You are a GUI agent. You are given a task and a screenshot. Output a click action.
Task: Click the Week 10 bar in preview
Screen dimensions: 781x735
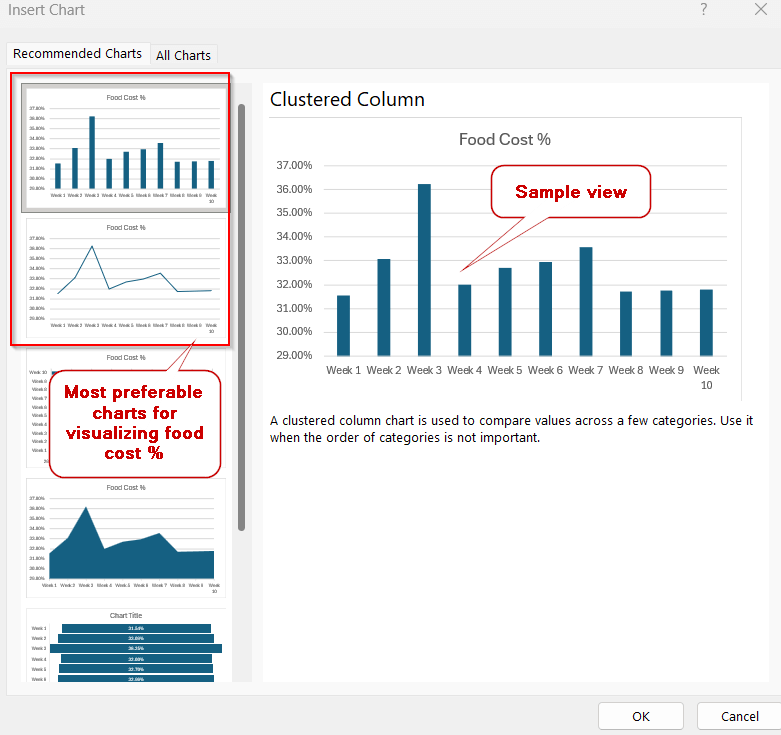click(x=706, y=322)
